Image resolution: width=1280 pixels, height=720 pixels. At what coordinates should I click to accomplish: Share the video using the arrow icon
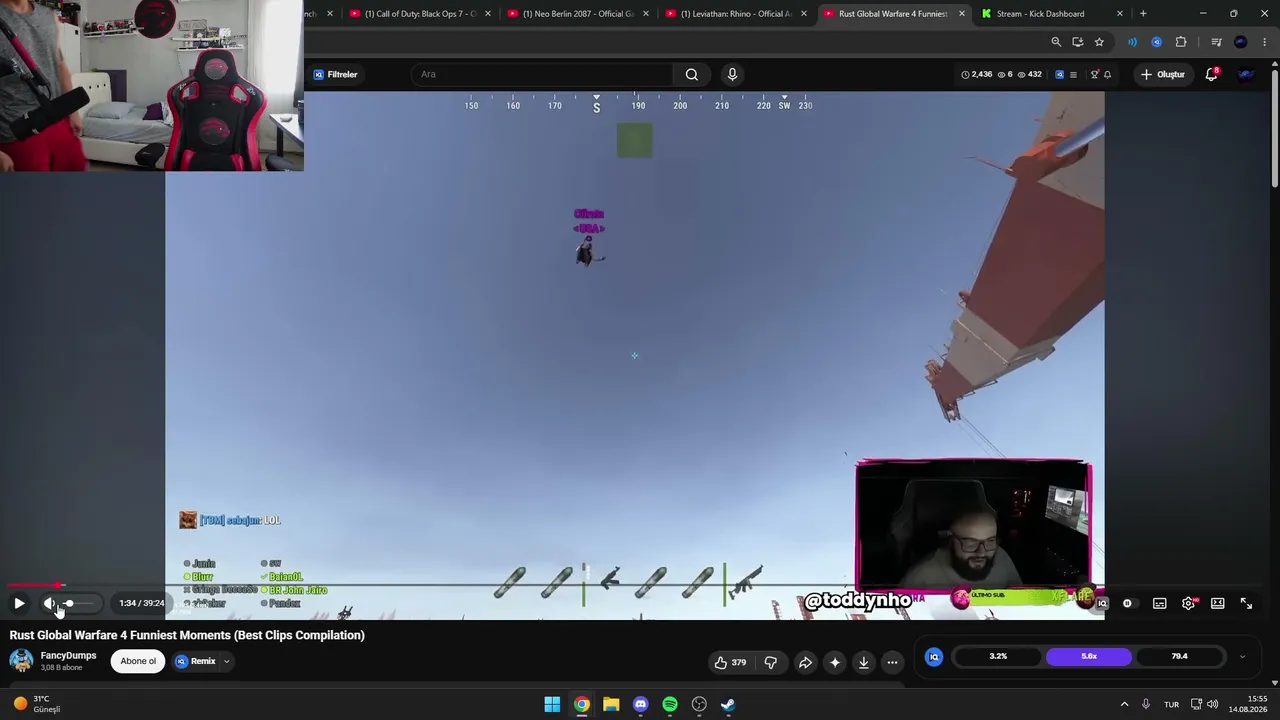pos(805,662)
